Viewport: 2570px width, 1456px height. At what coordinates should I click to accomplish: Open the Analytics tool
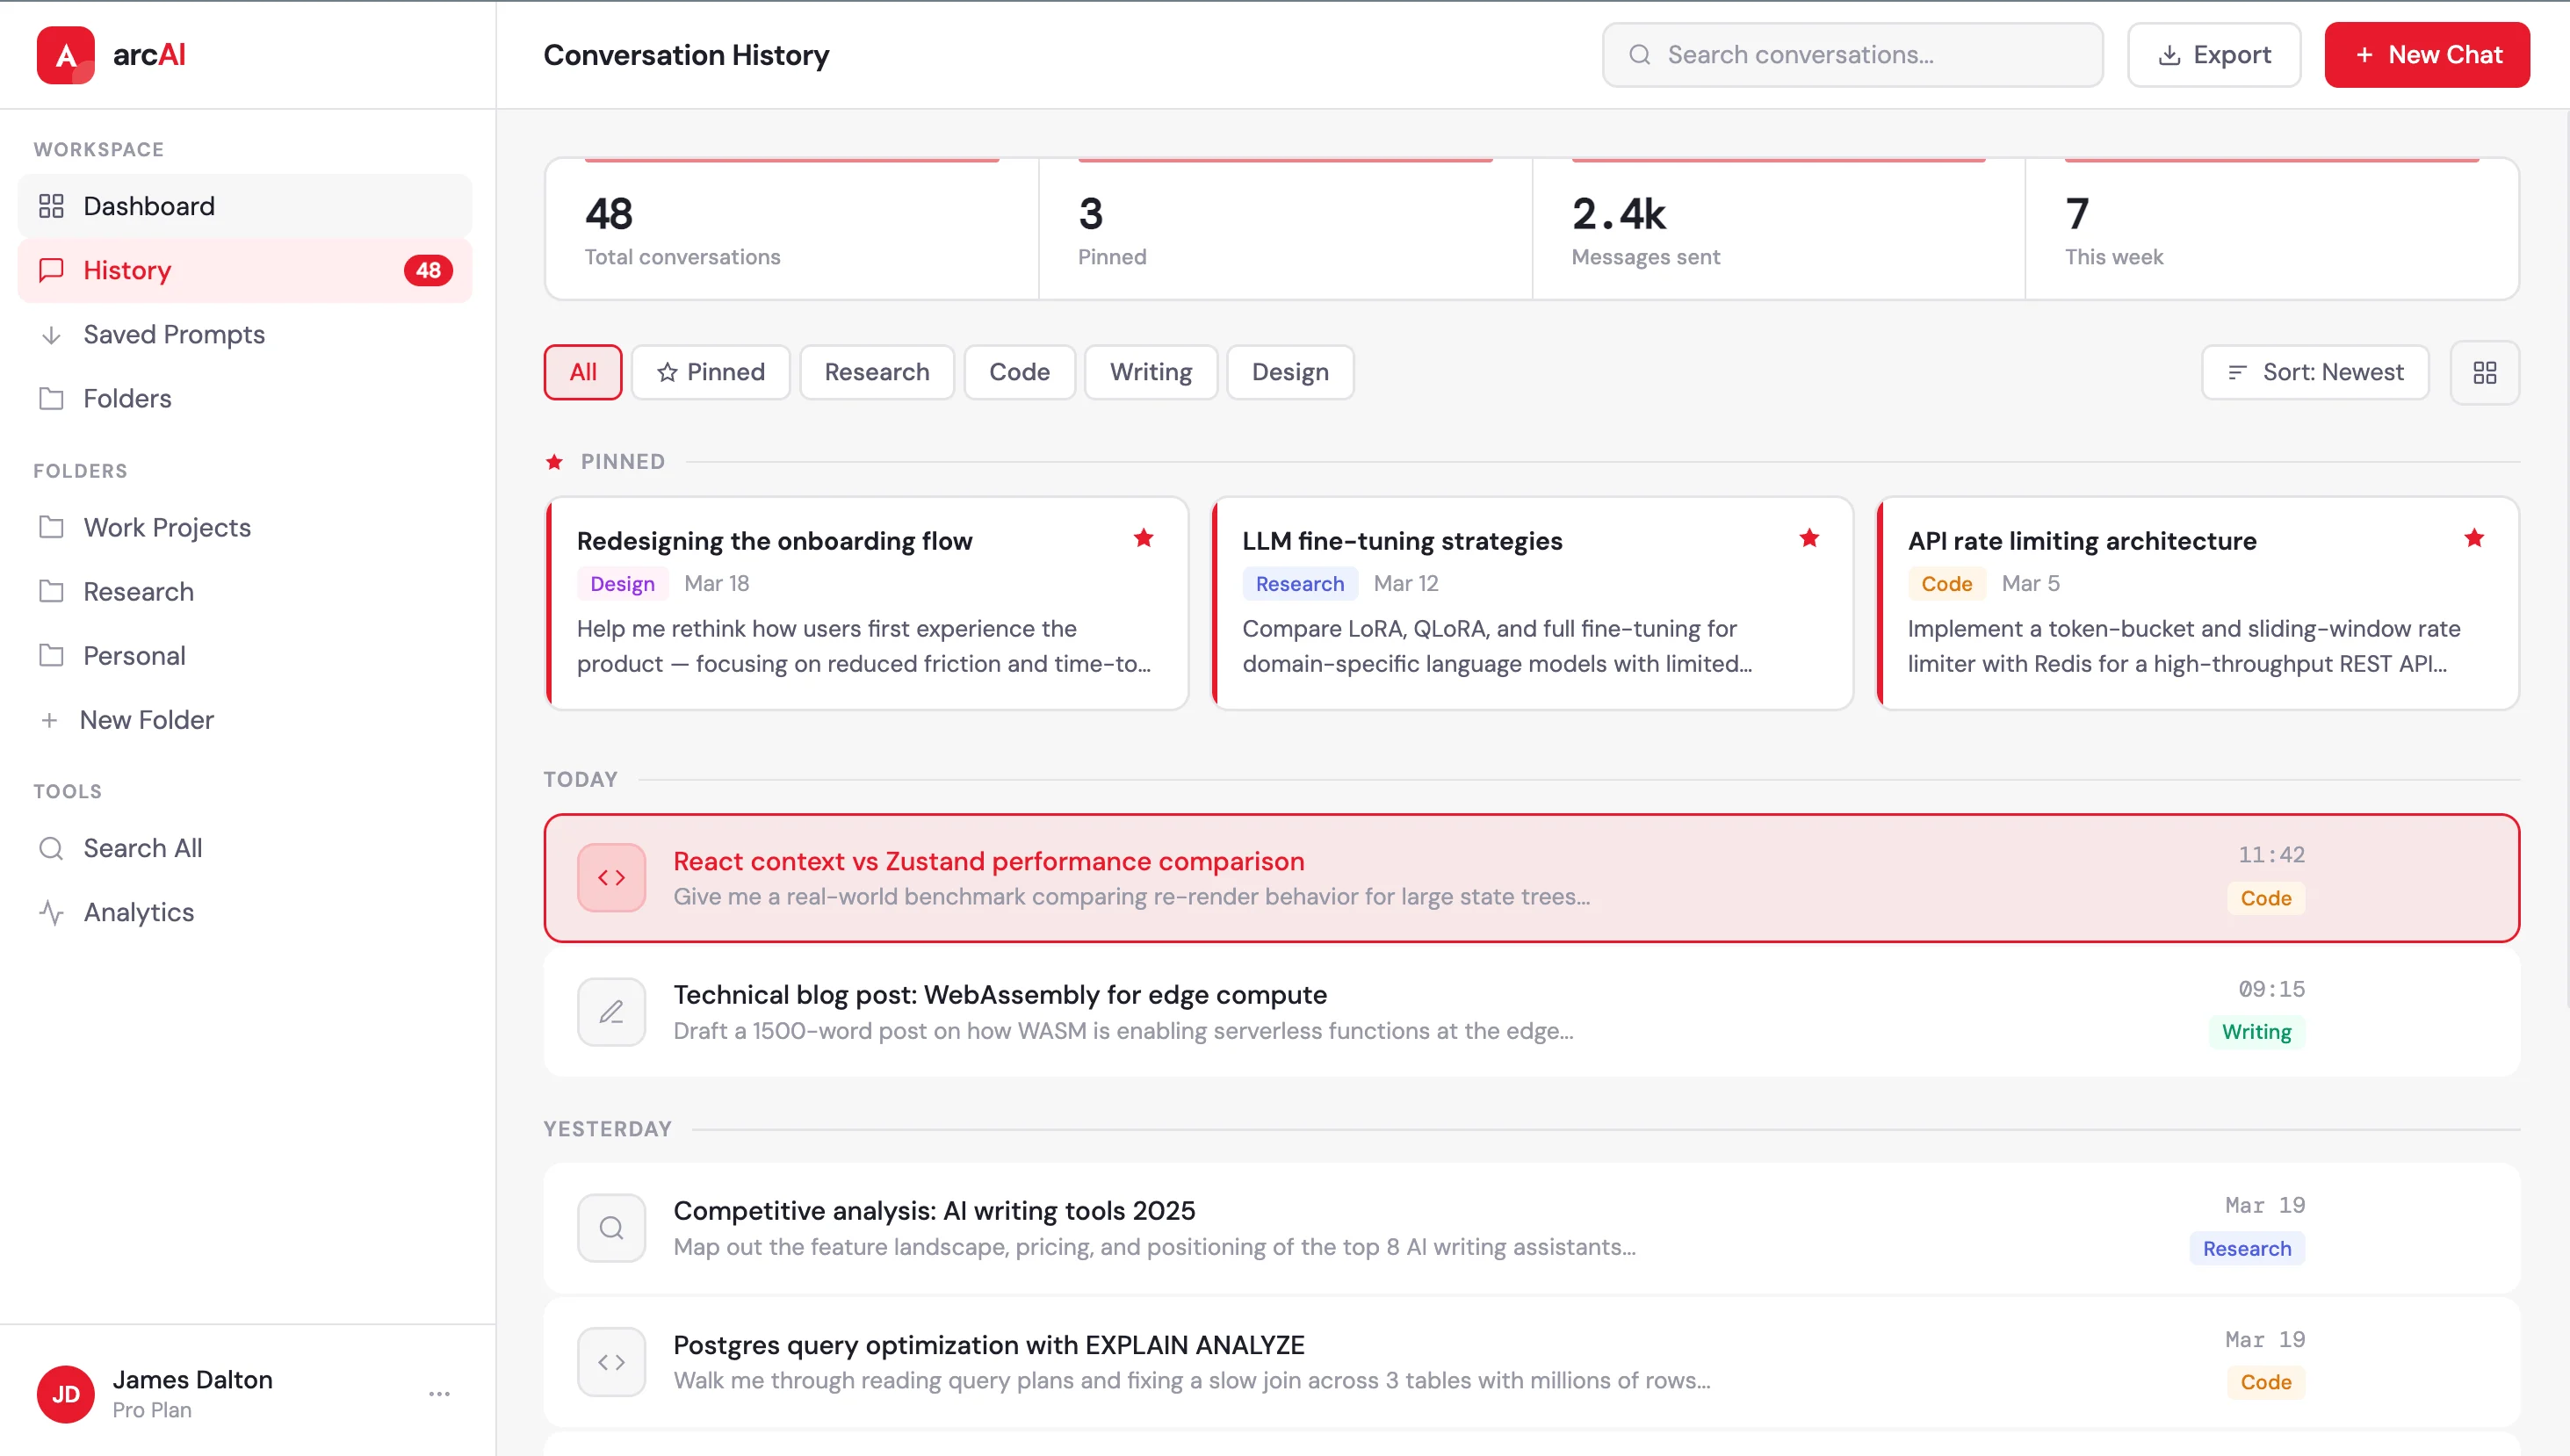[245, 912]
